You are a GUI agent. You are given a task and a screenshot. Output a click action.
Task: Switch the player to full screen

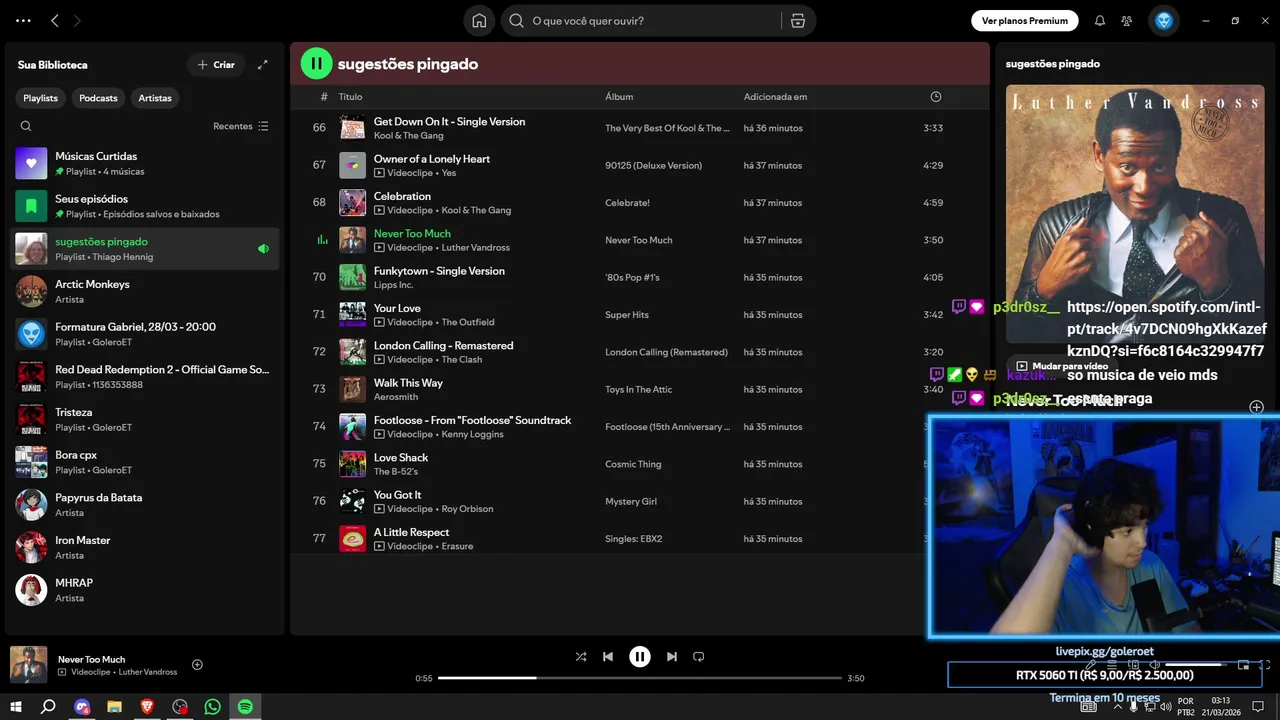[1264, 664]
